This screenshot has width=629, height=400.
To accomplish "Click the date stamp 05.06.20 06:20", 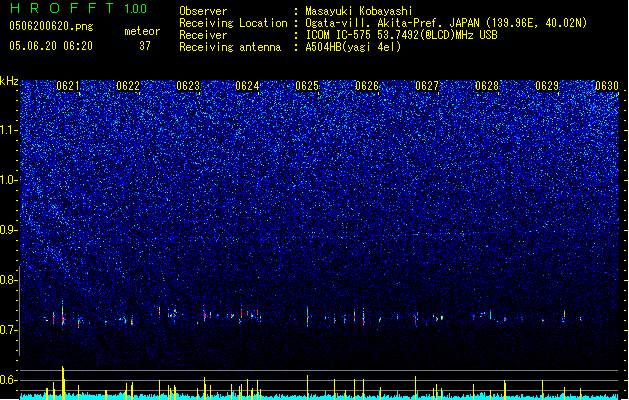I will 51,46.
